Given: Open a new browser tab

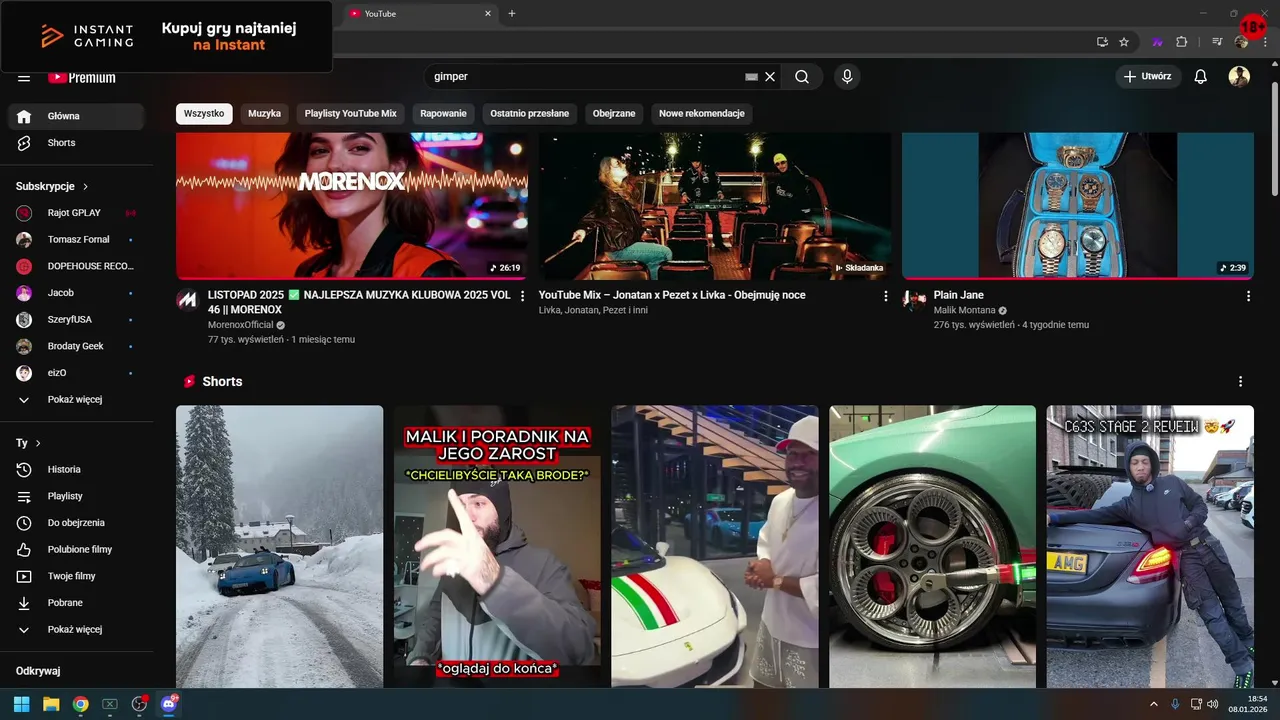Looking at the screenshot, I should 512,14.
